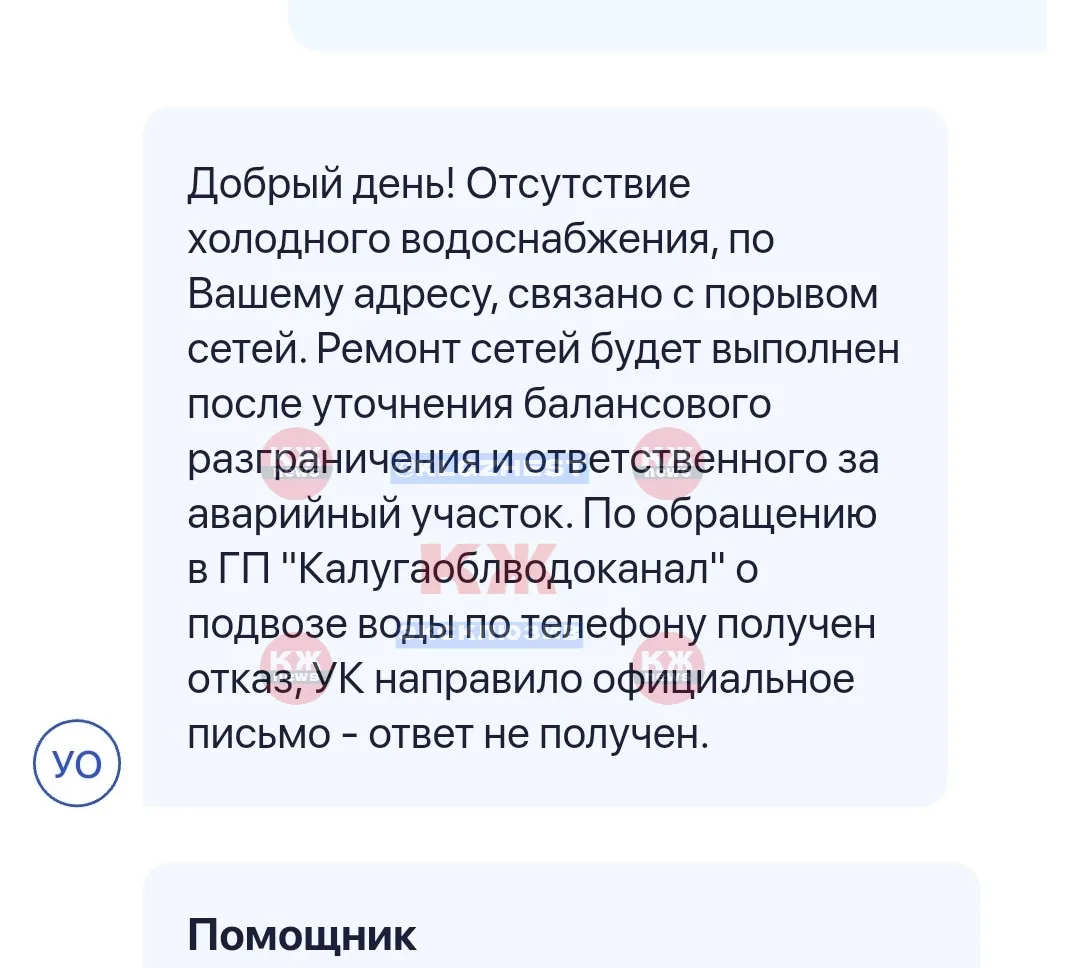Select the Помощник heading
Screen dimensions: 1080x968
[302, 935]
